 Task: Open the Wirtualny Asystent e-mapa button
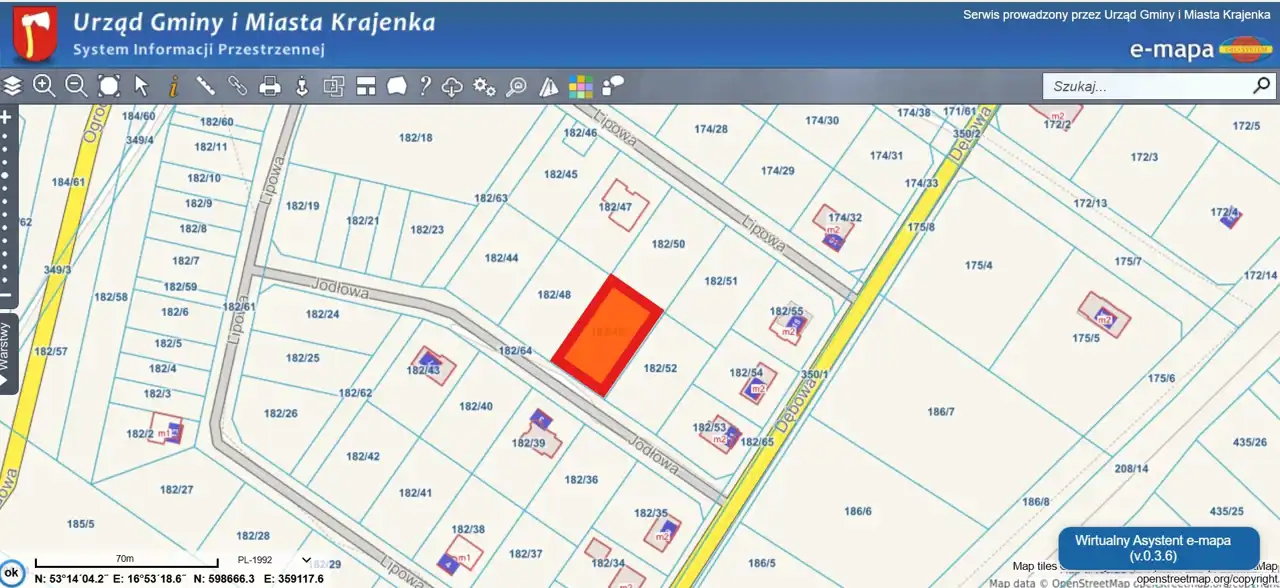(x=1158, y=548)
